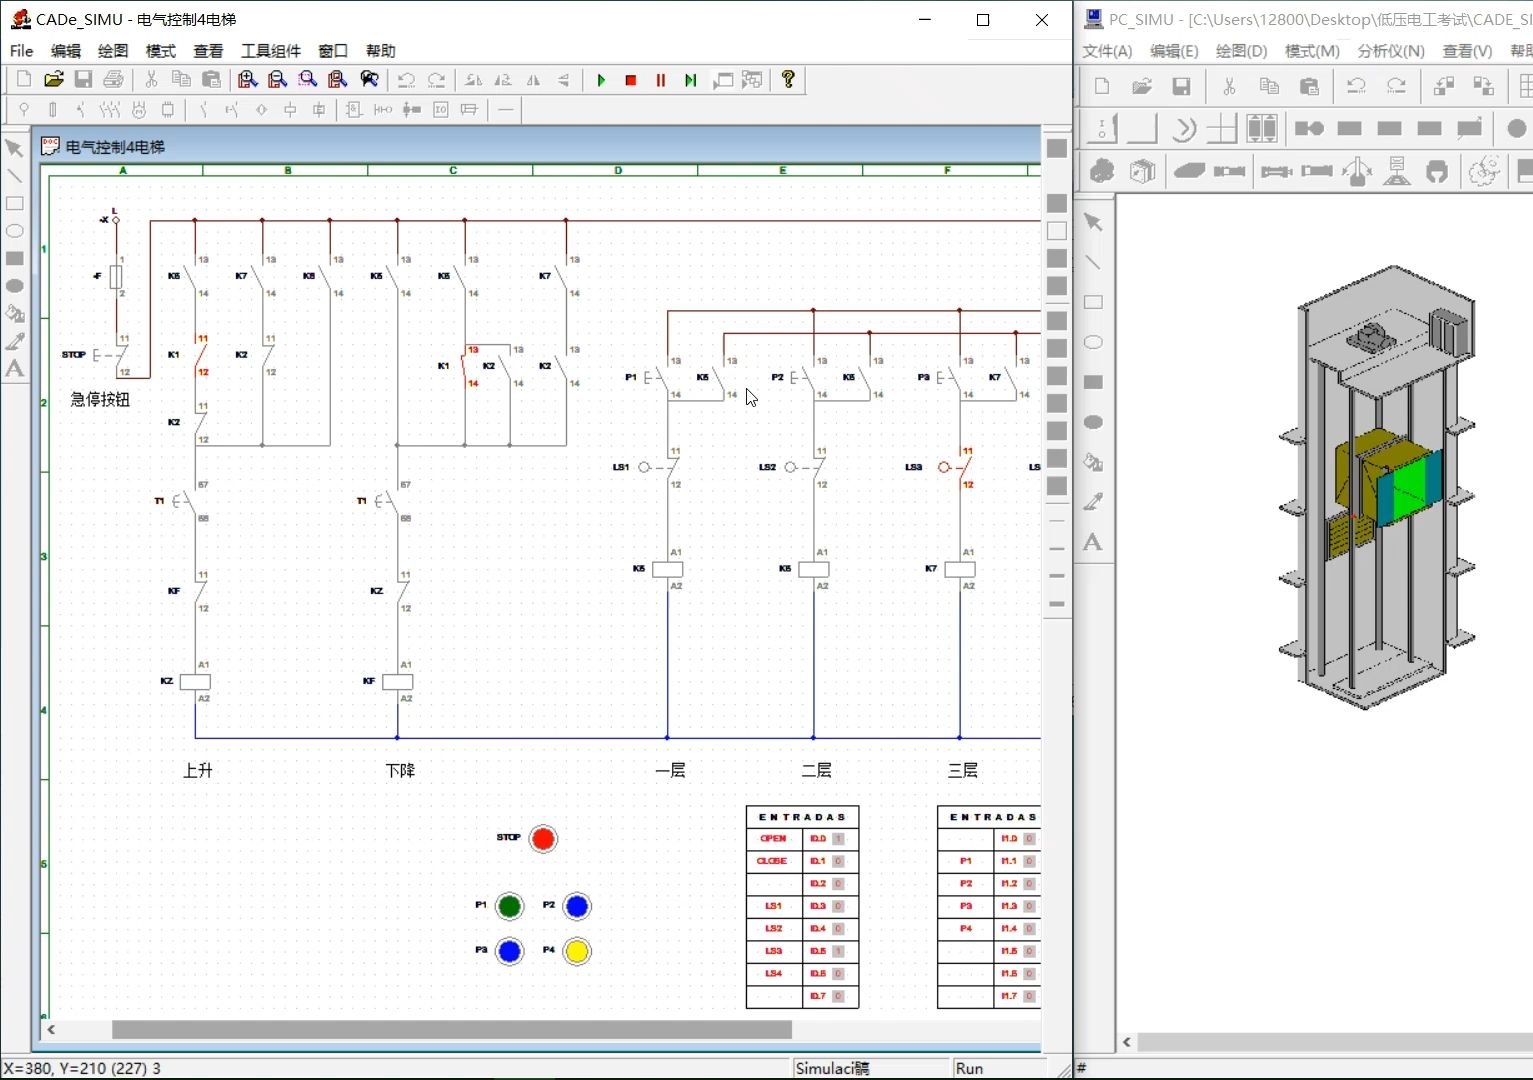Toggle the P4 input I1.4 indicator
This screenshot has width=1533, height=1080.
click(1029, 929)
